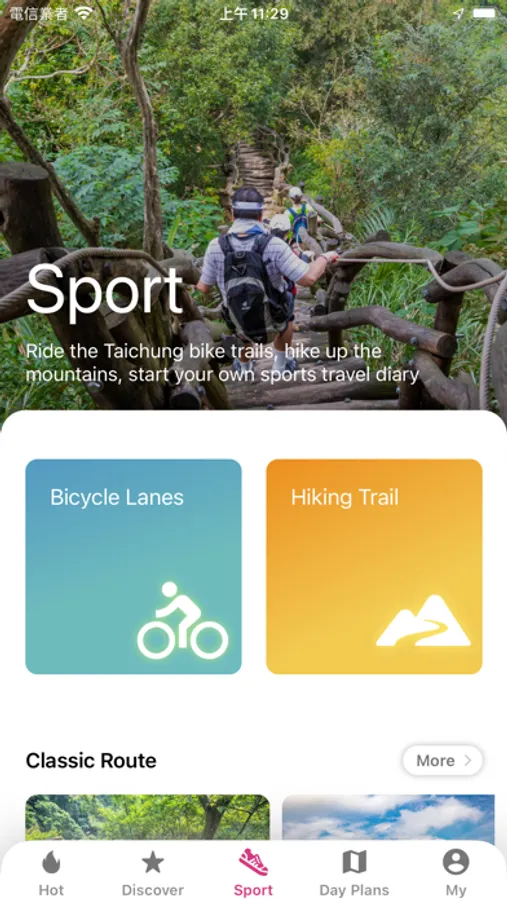Tap the Wi-Fi icon in status bar

click(84, 13)
